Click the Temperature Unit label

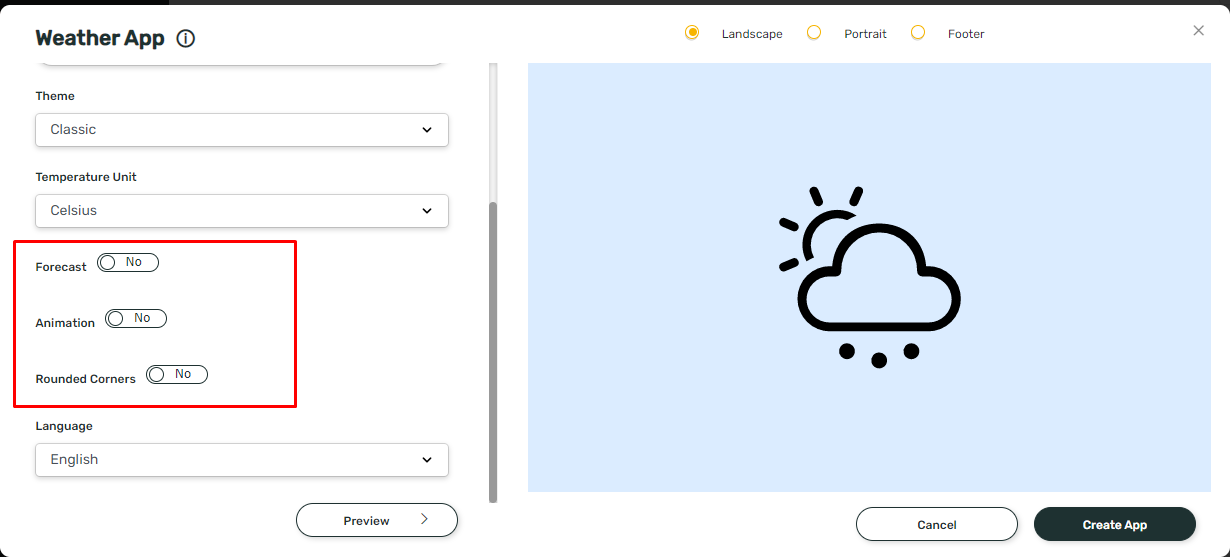point(86,177)
